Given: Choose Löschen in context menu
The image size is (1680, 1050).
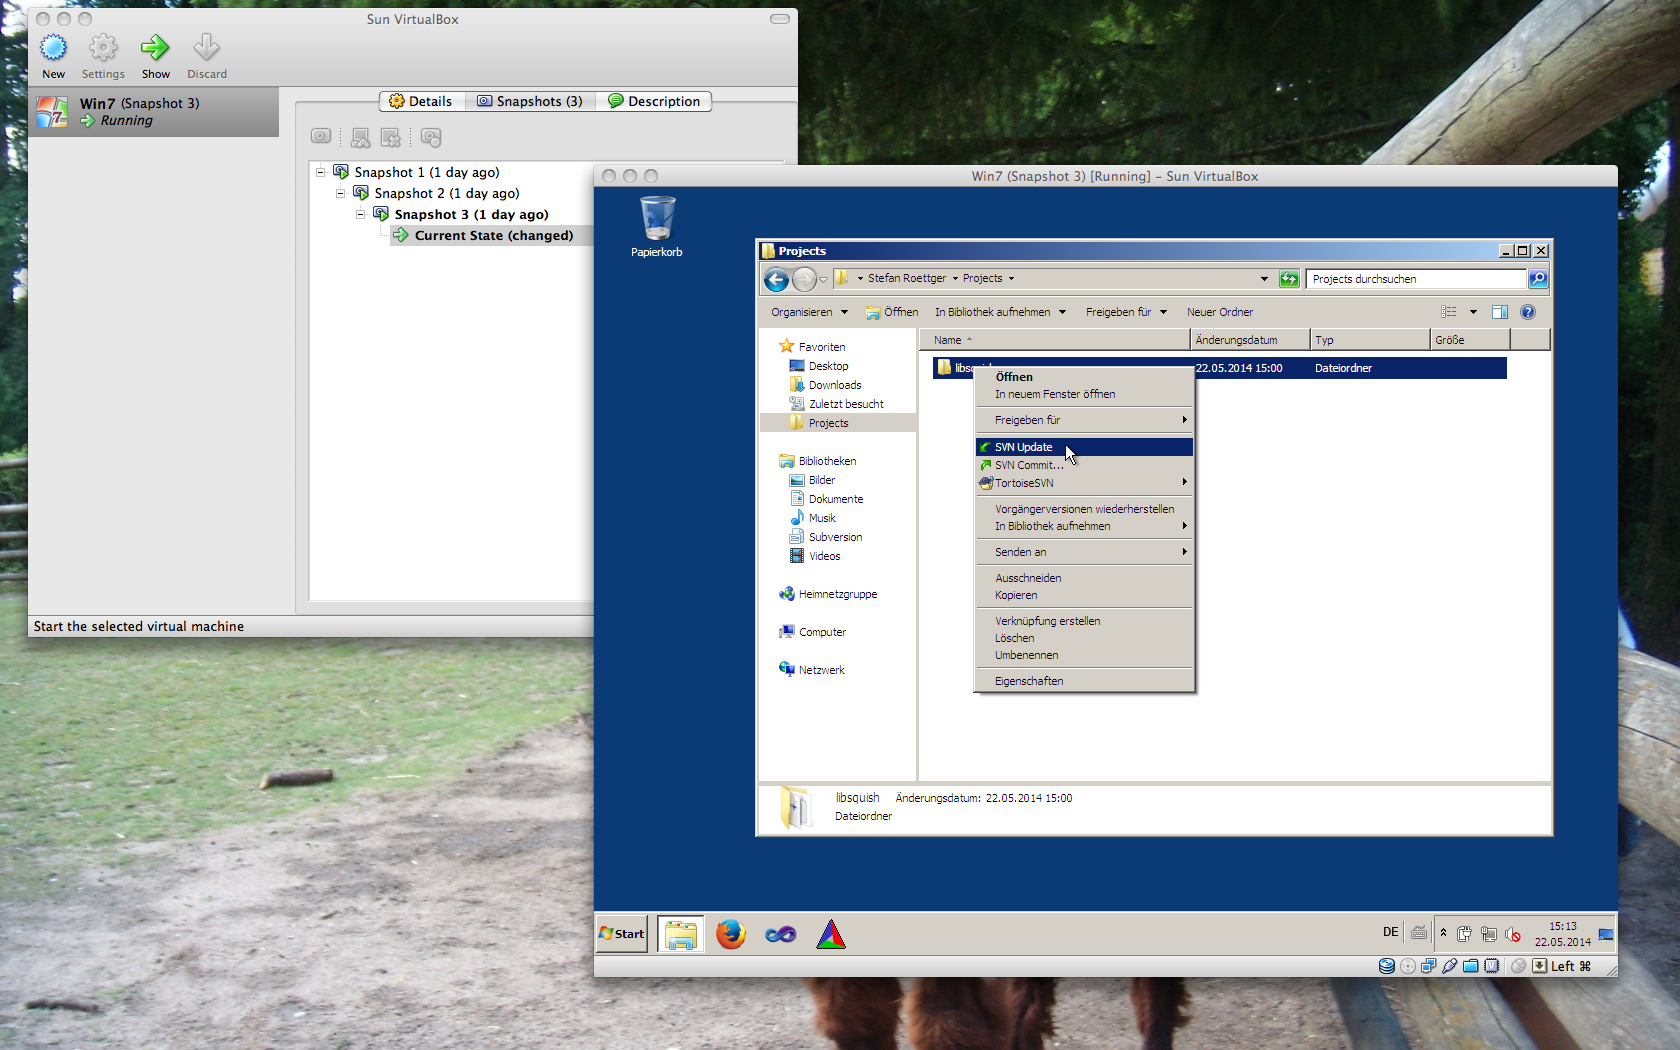Looking at the screenshot, I should tap(1084, 638).
